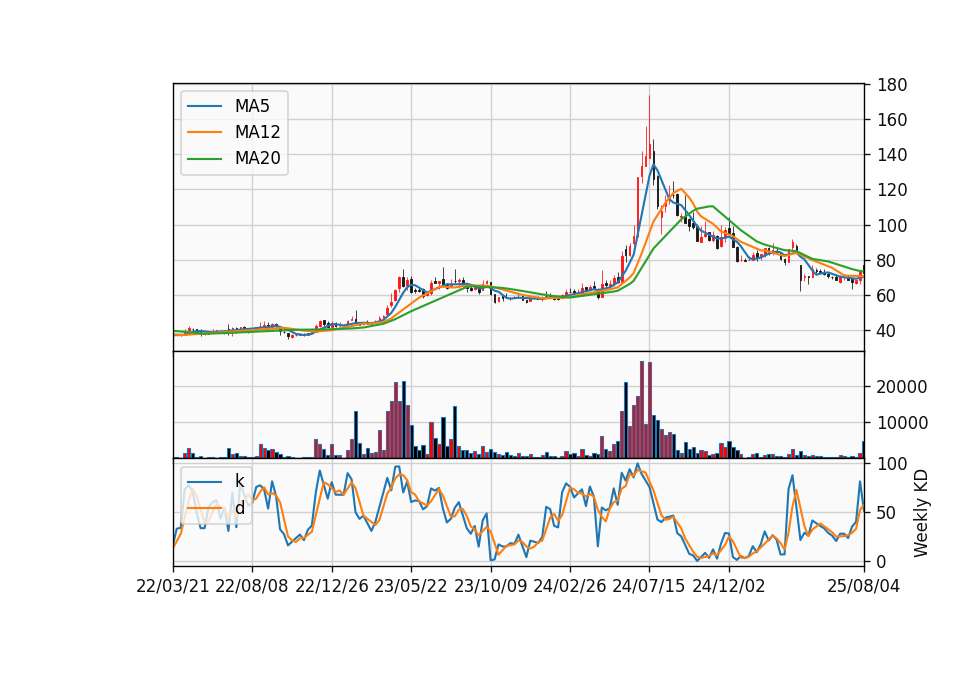Click the 40 price axis label
This screenshot has height=690, width=960.
click(887, 331)
